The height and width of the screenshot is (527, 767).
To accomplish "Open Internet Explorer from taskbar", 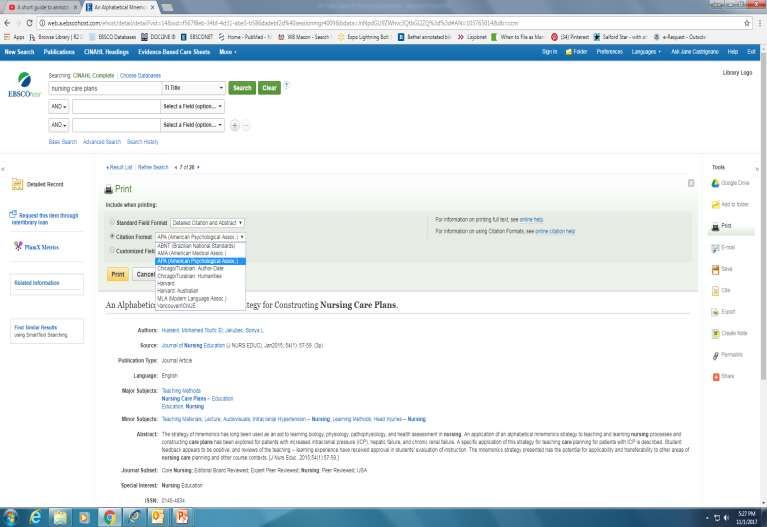I will (x=35, y=517).
